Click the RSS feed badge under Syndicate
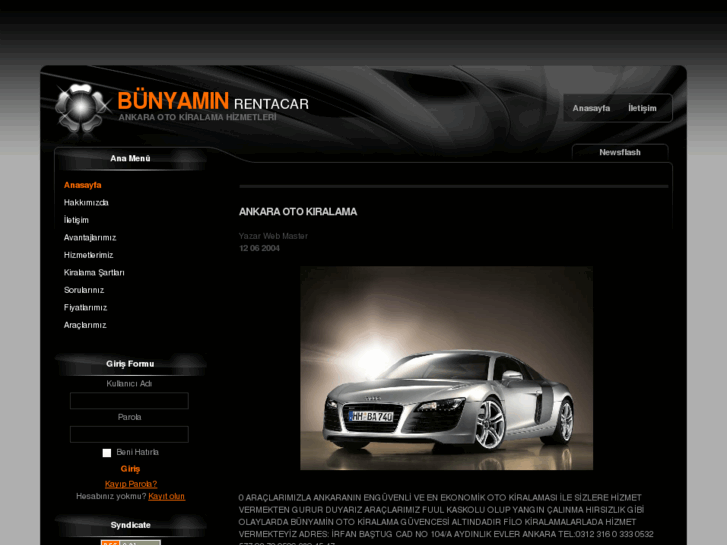This screenshot has width=727, height=545. point(130,542)
